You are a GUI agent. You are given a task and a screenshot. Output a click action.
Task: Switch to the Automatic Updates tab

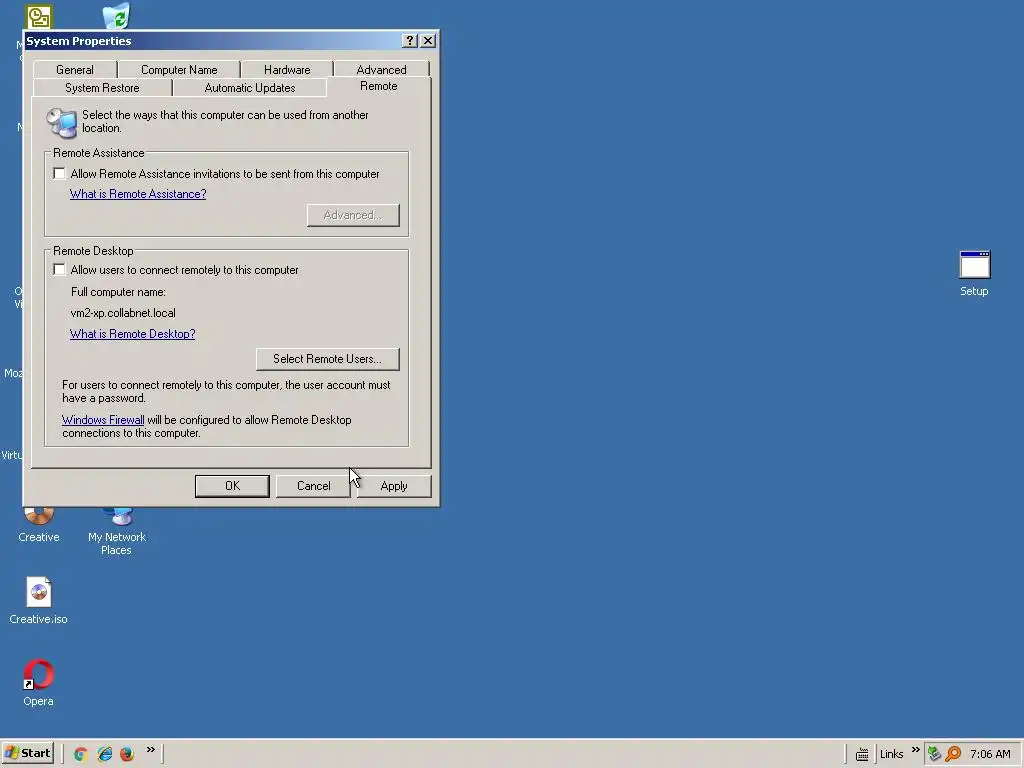(x=249, y=88)
